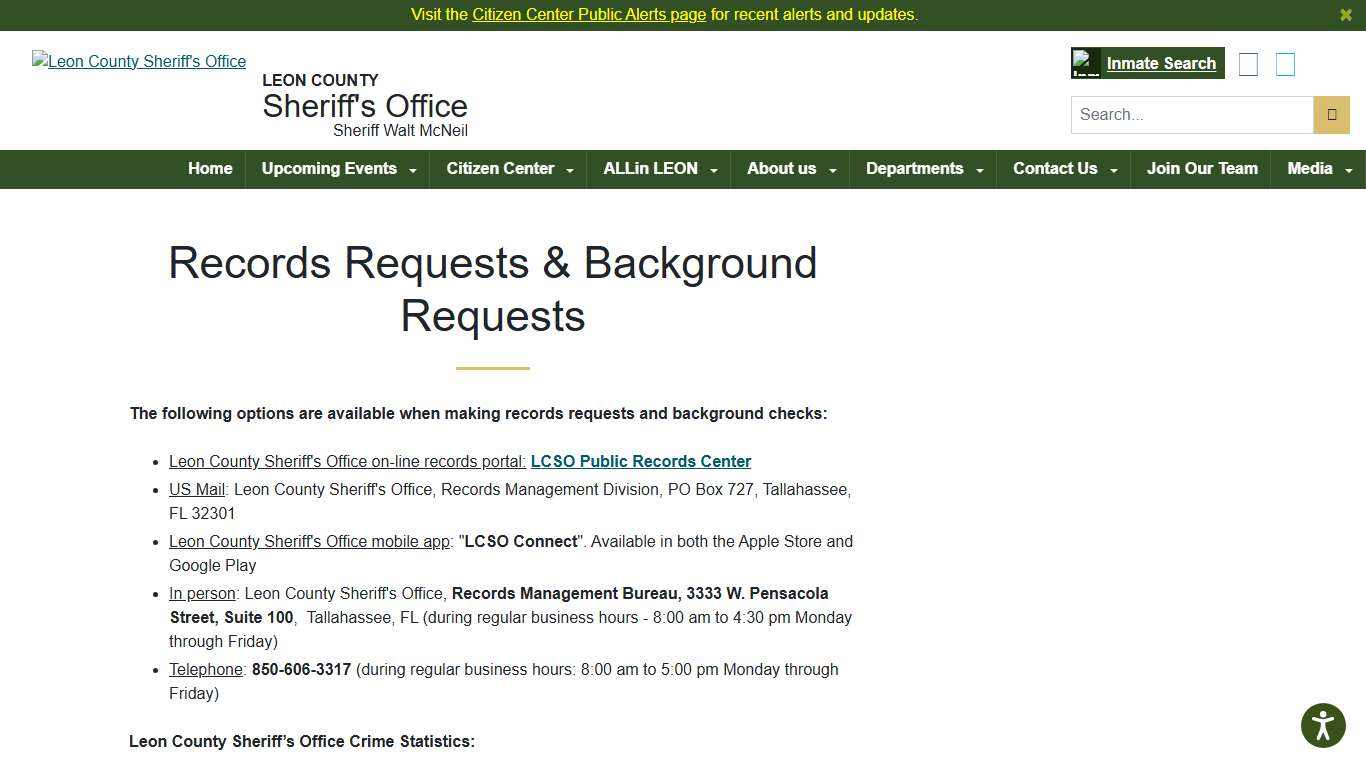Click the blue-bordered social media icon
Image resolution: width=1366 pixels, height=768 pixels.
click(1285, 63)
